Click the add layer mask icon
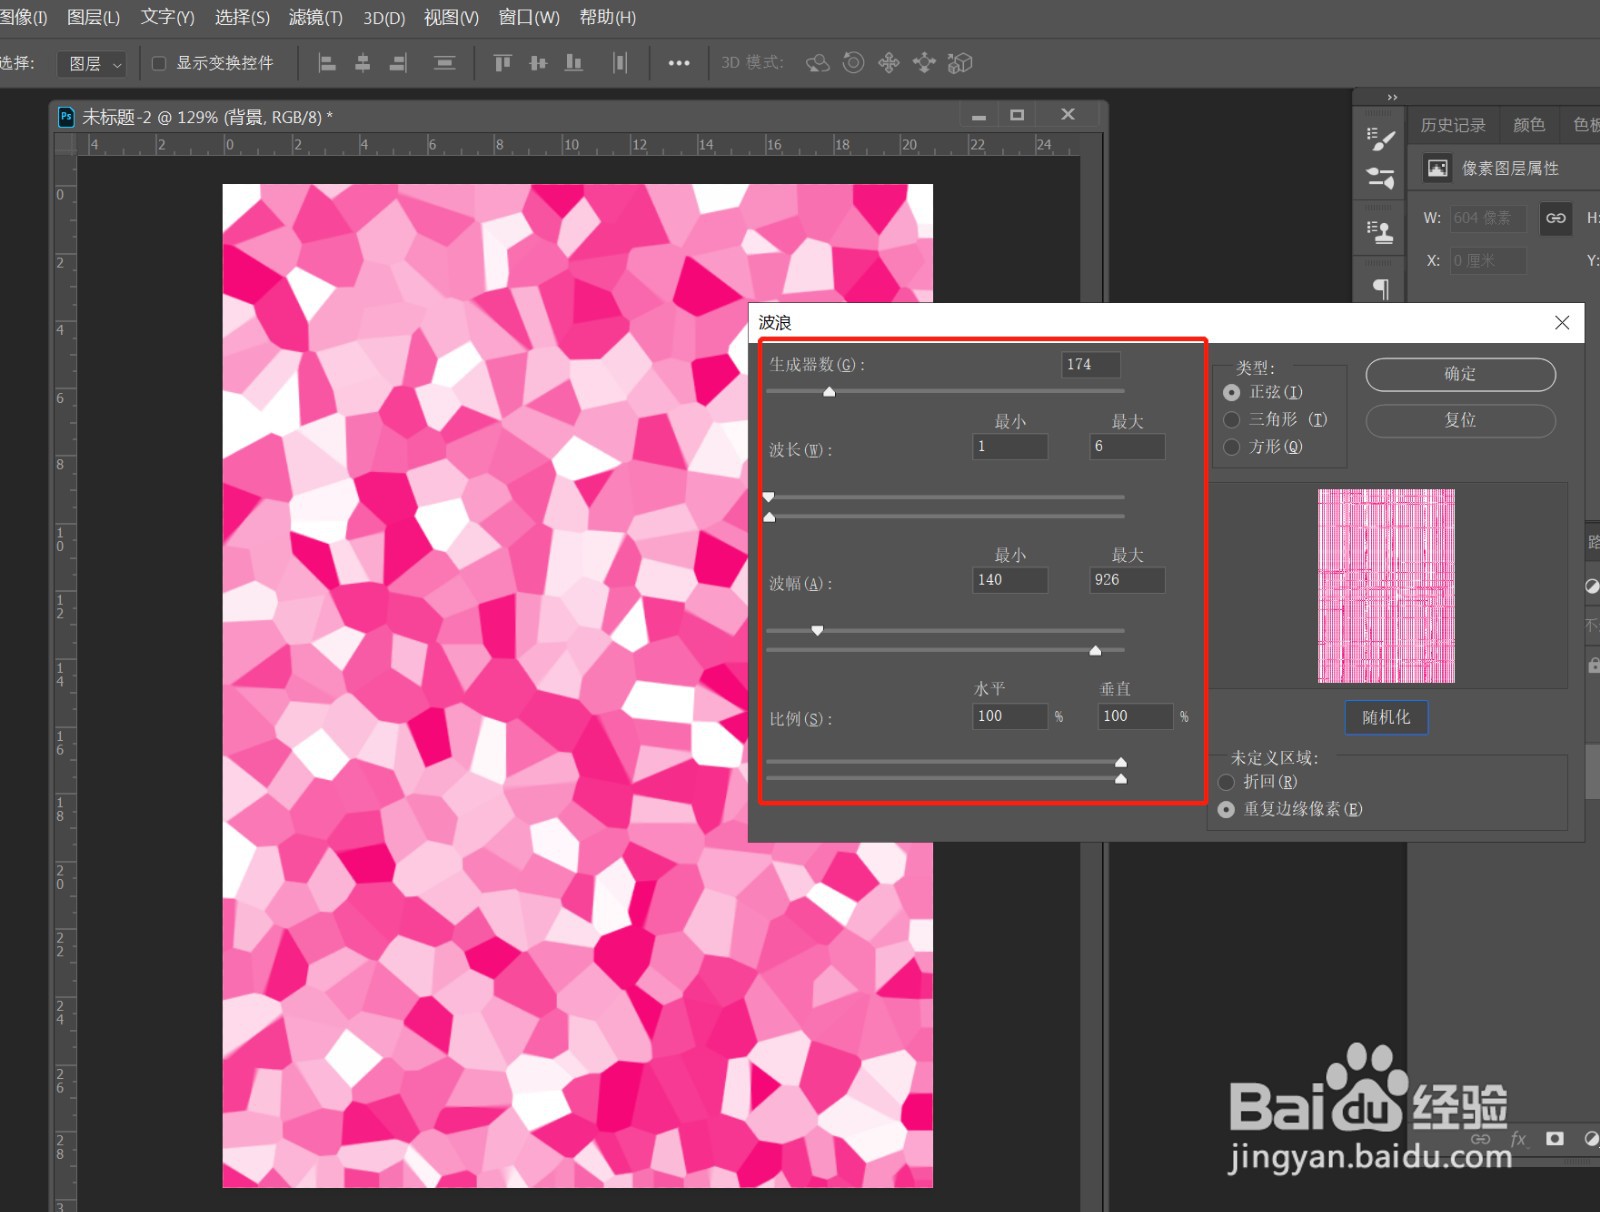 [x=1554, y=1138]
